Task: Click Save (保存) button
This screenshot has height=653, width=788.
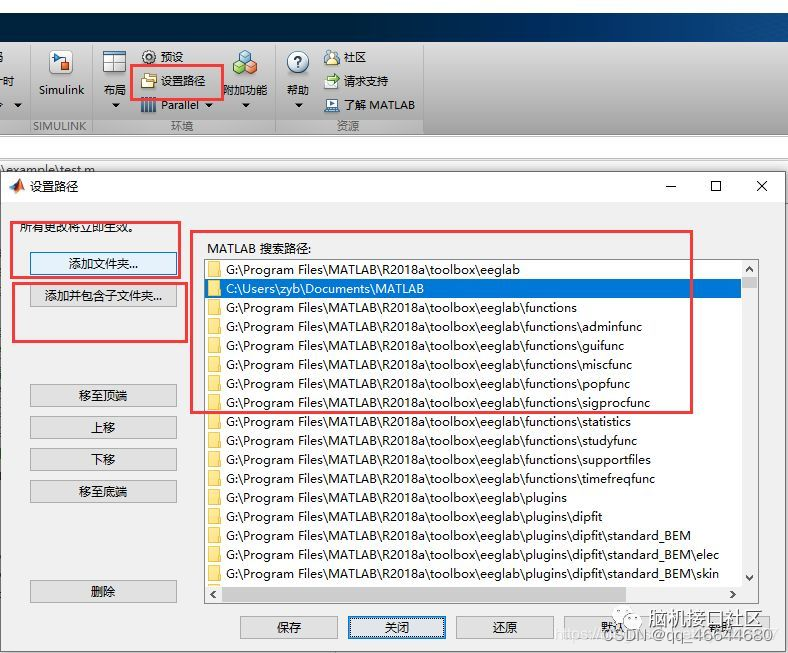Action: click(288, 627)
